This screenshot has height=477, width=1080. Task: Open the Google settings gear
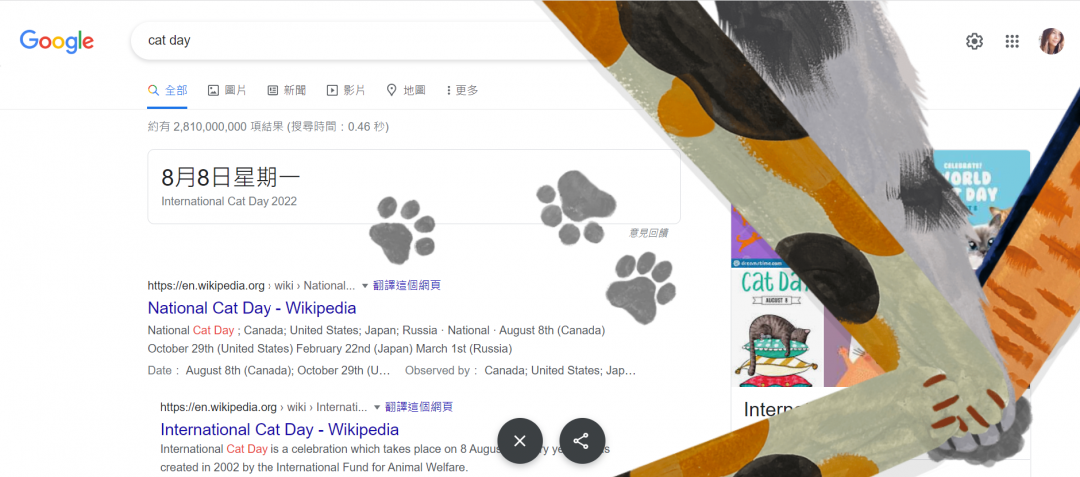[974, 41]
